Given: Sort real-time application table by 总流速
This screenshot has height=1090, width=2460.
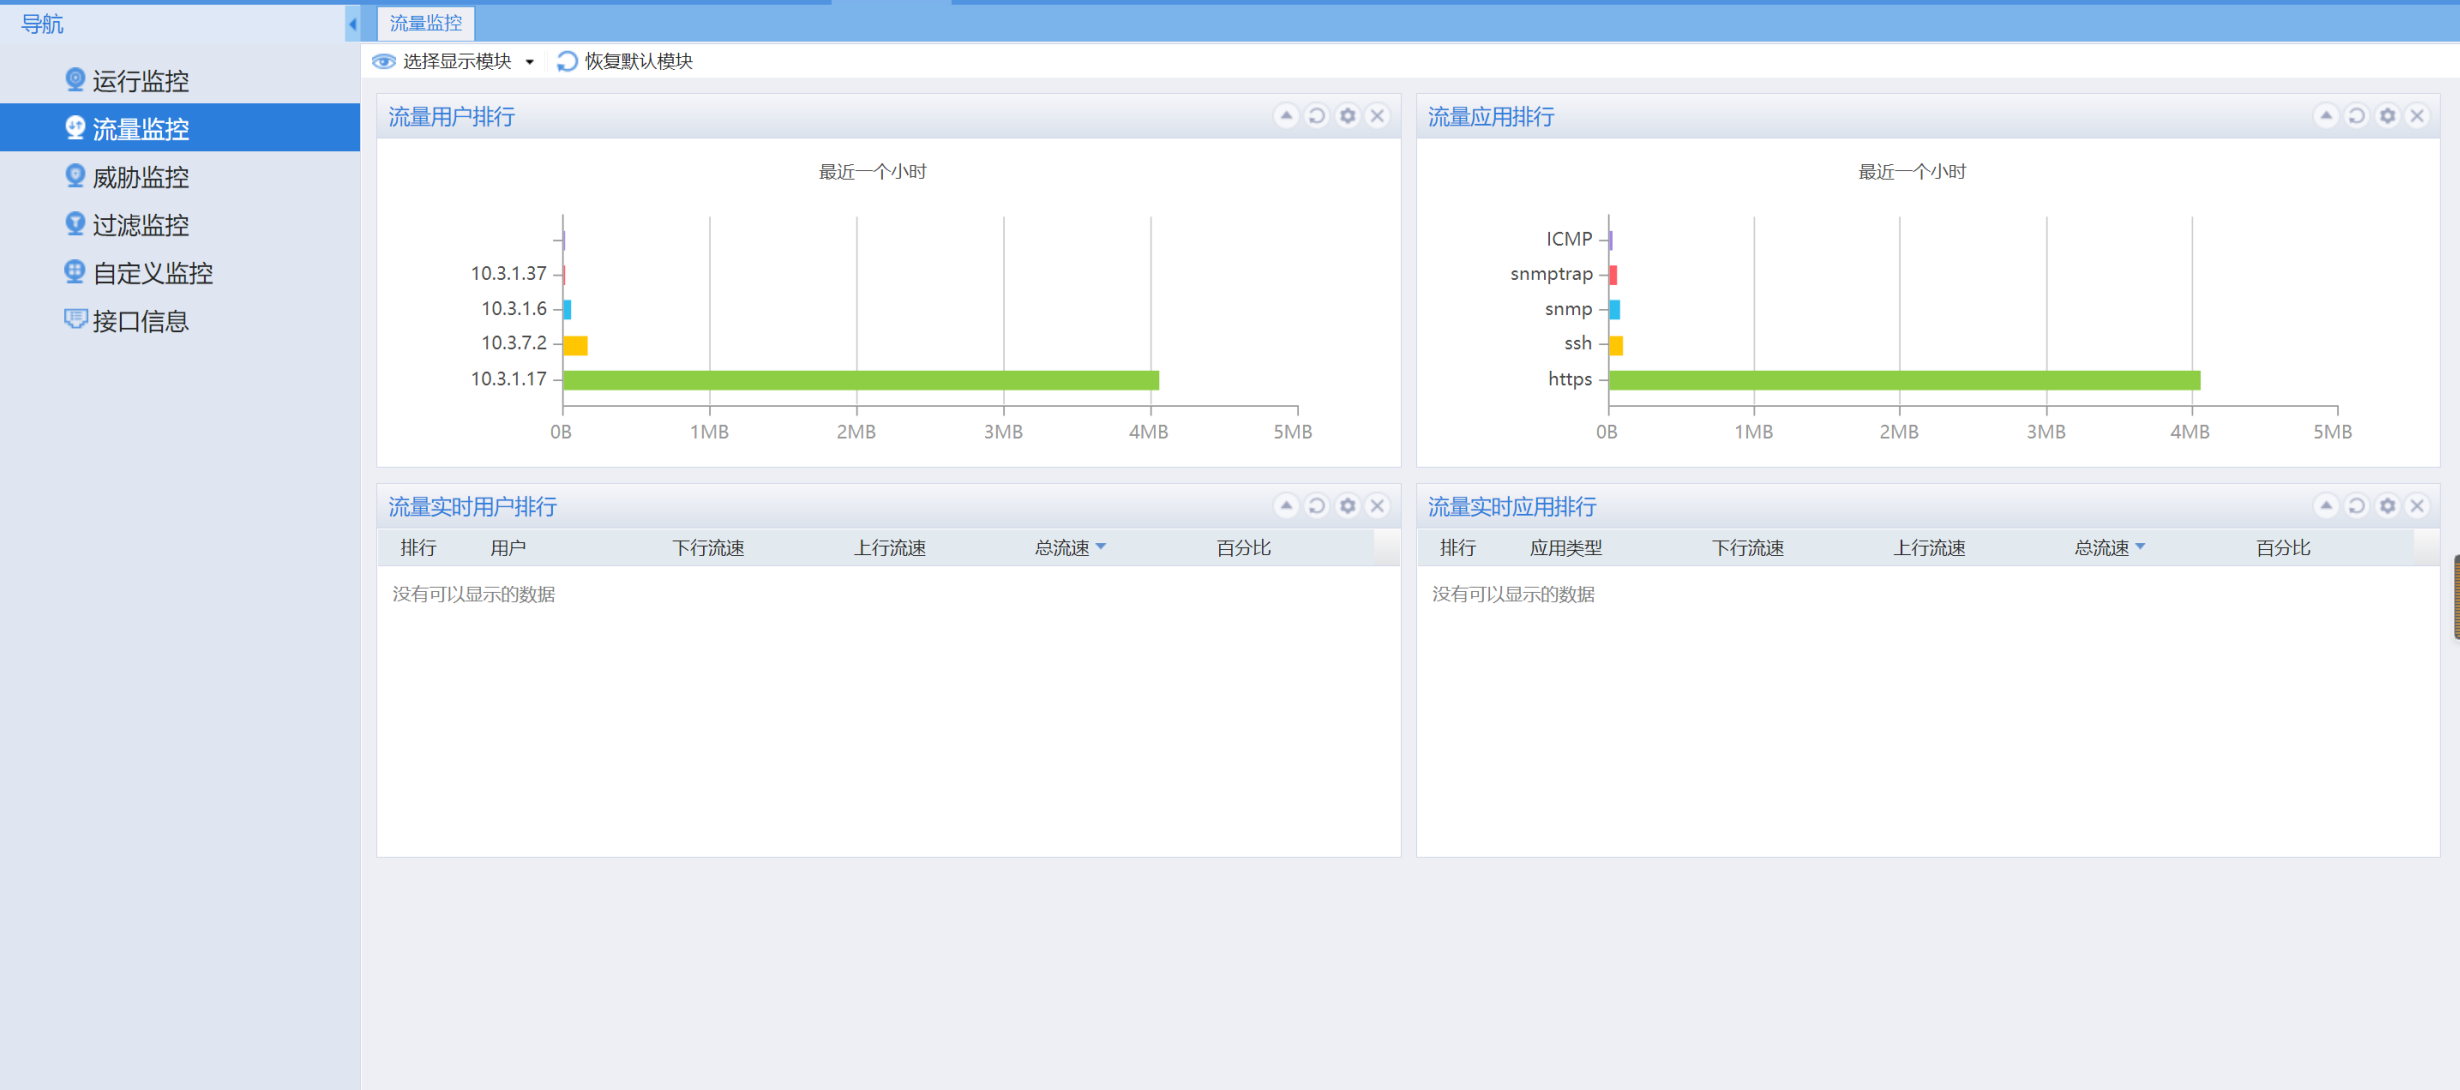Looking at the screenshot, I should [x=2101, y=548].
